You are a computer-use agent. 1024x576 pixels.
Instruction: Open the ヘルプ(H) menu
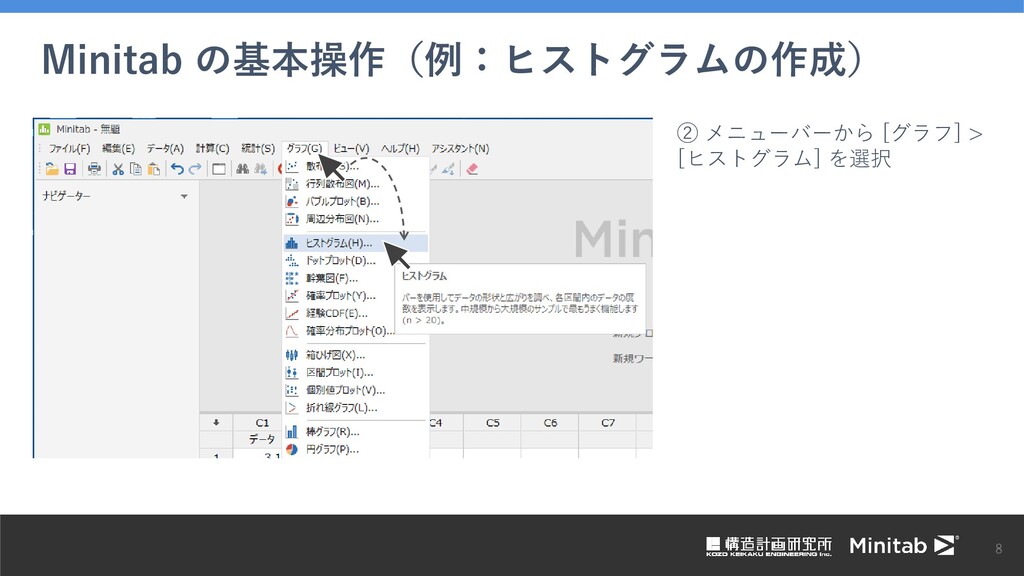pyautogui.click(x=400, y=149)
